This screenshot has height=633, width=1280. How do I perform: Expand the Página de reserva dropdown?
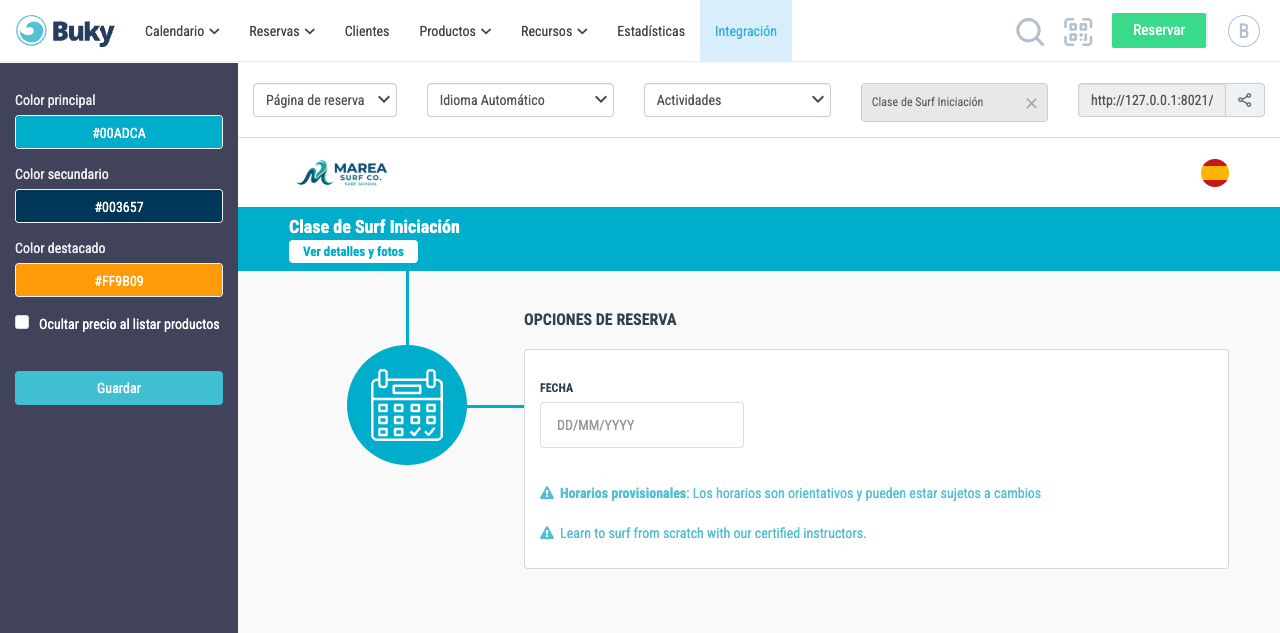(325, 100)
